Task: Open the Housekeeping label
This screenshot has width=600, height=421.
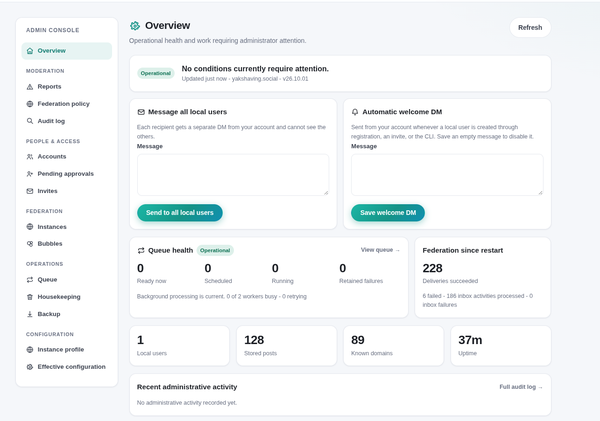Action: 59,297
